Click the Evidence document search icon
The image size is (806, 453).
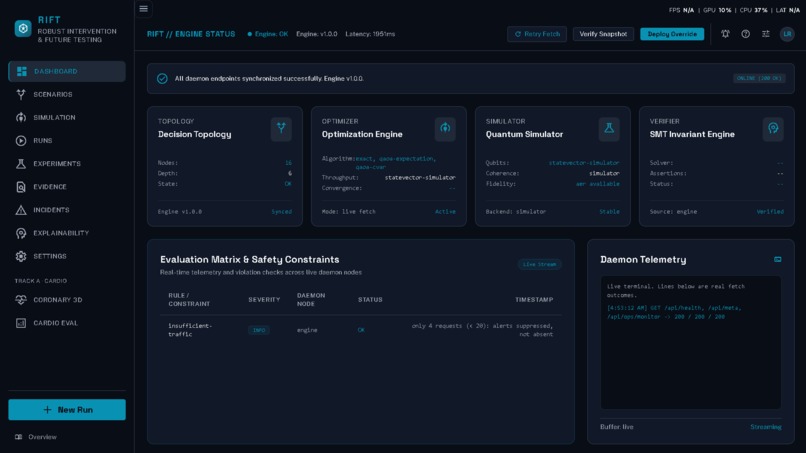pos(21,187)
